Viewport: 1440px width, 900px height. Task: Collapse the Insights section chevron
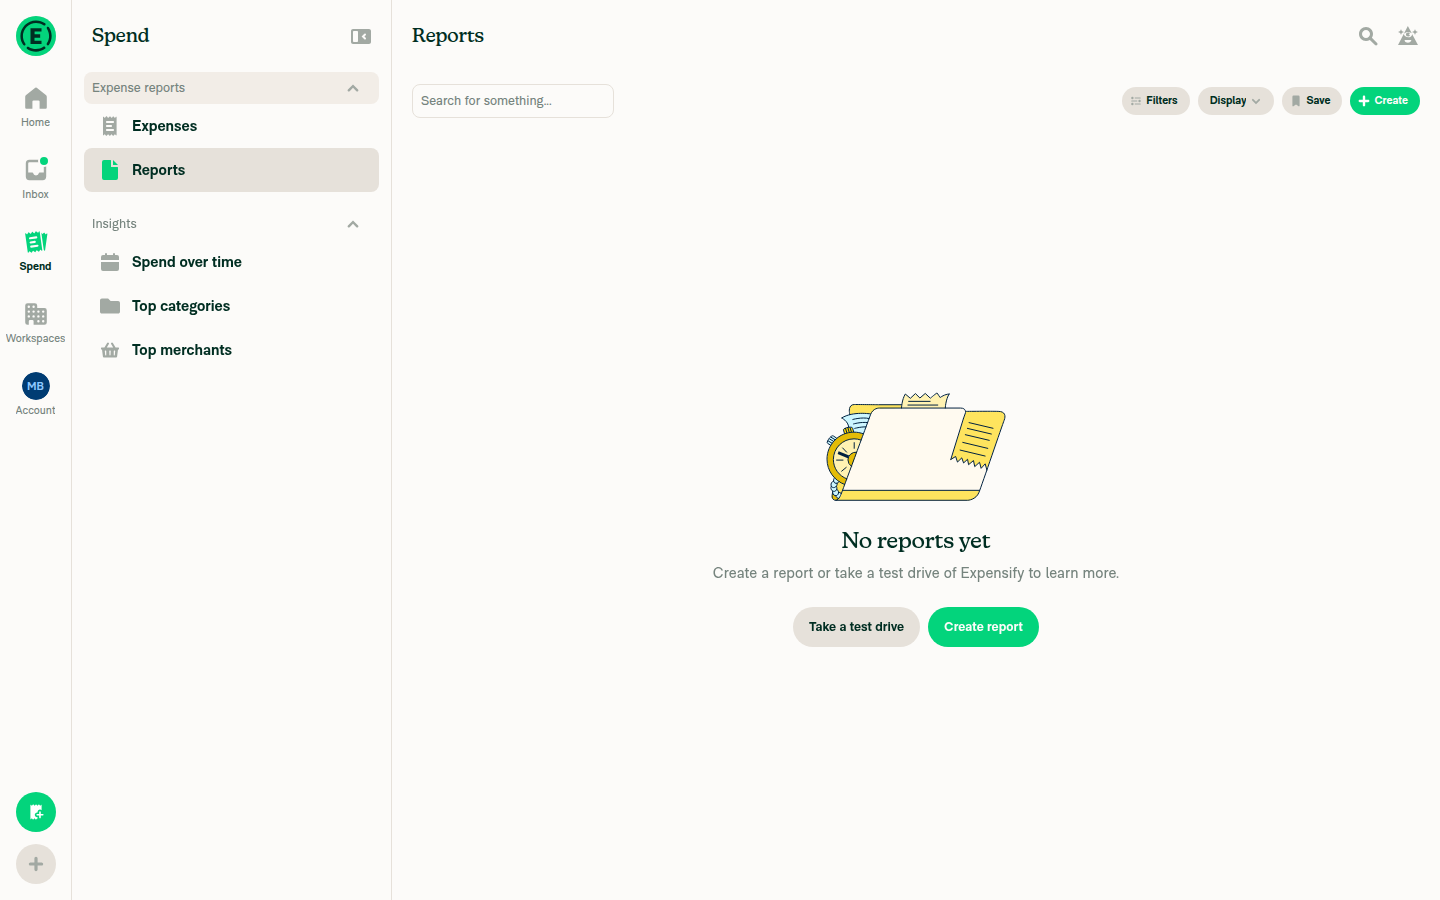point(353,224)
